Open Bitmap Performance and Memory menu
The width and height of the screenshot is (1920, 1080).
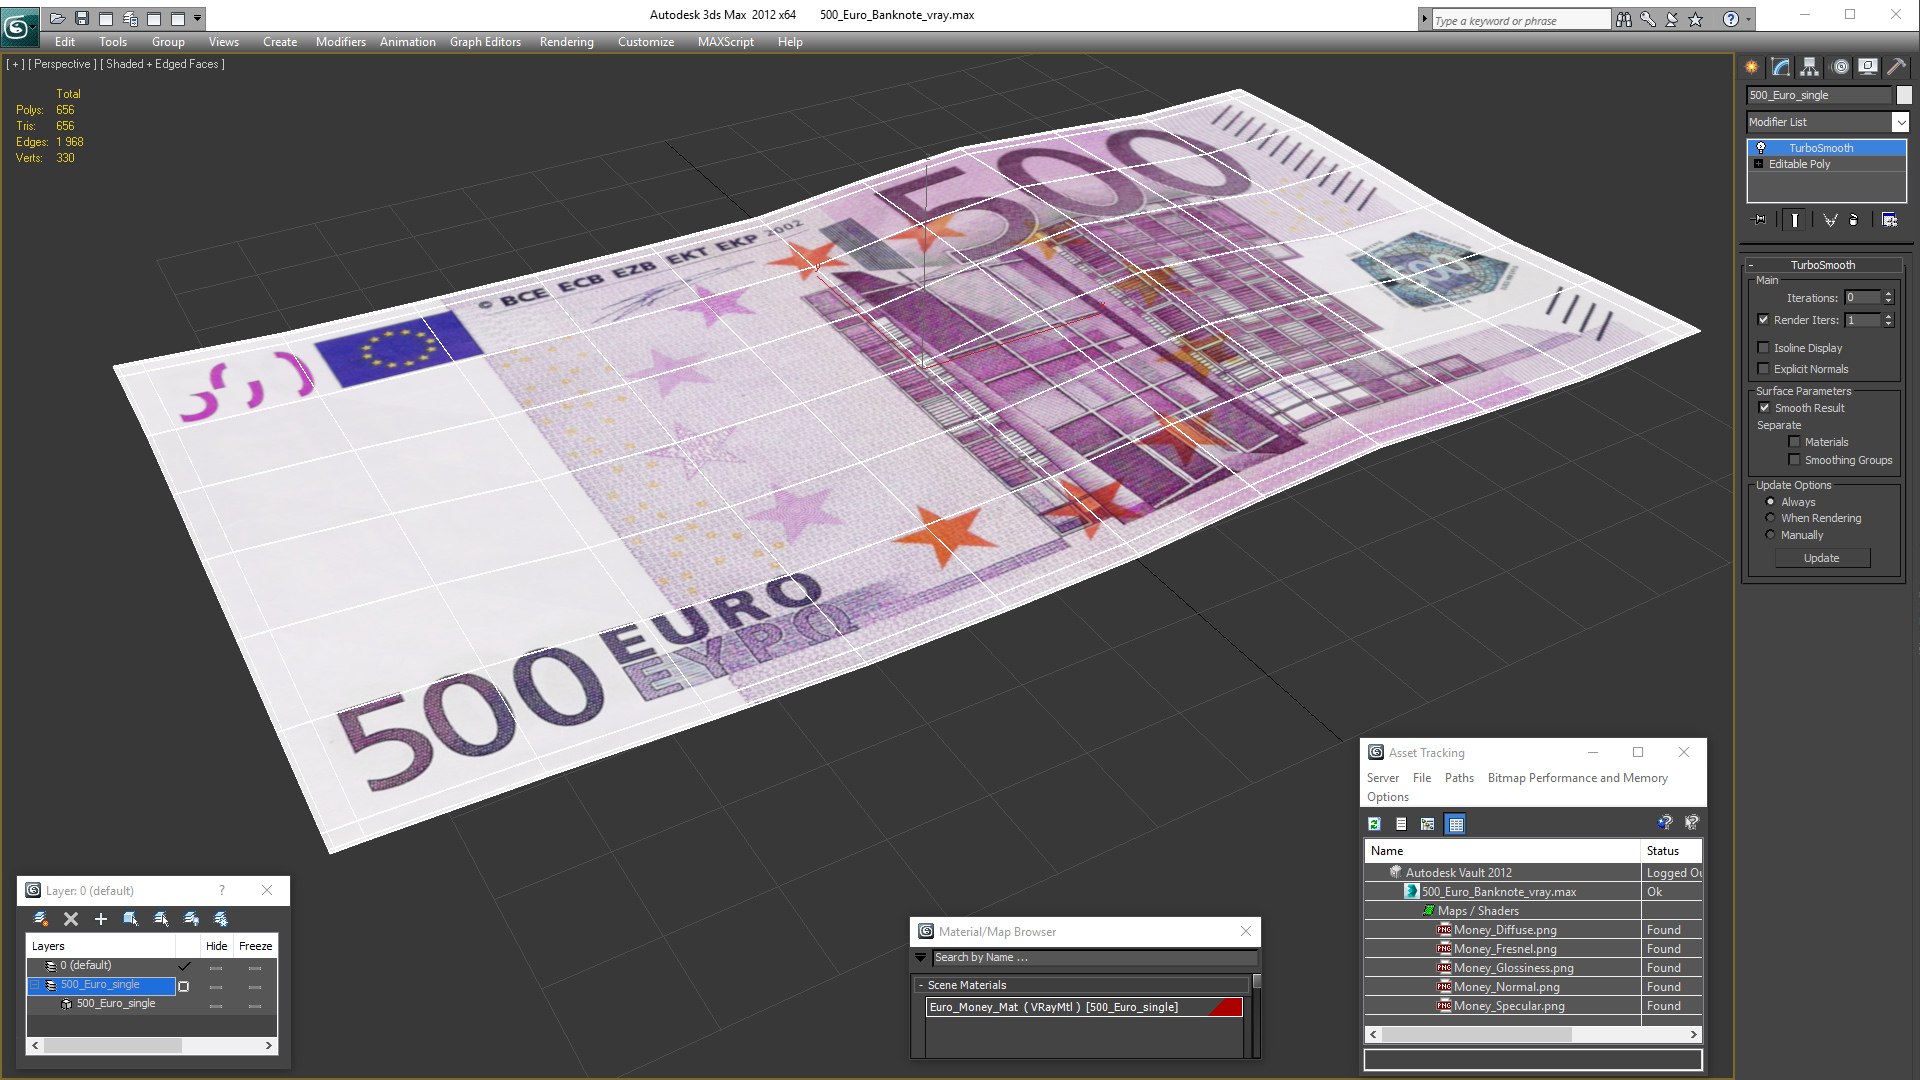(1577, 778)
